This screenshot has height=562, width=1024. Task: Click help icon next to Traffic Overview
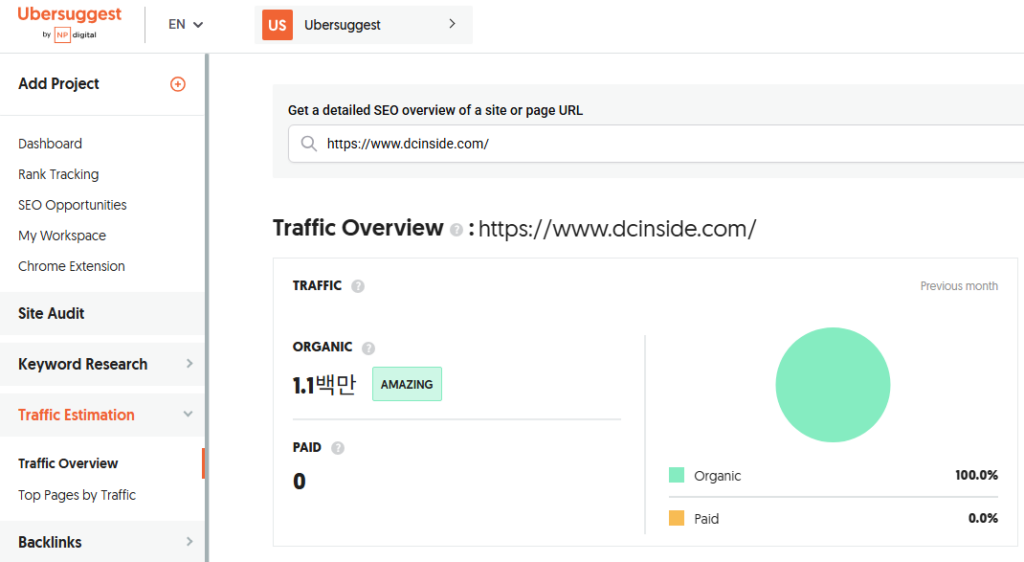click(x=456, y=229)
